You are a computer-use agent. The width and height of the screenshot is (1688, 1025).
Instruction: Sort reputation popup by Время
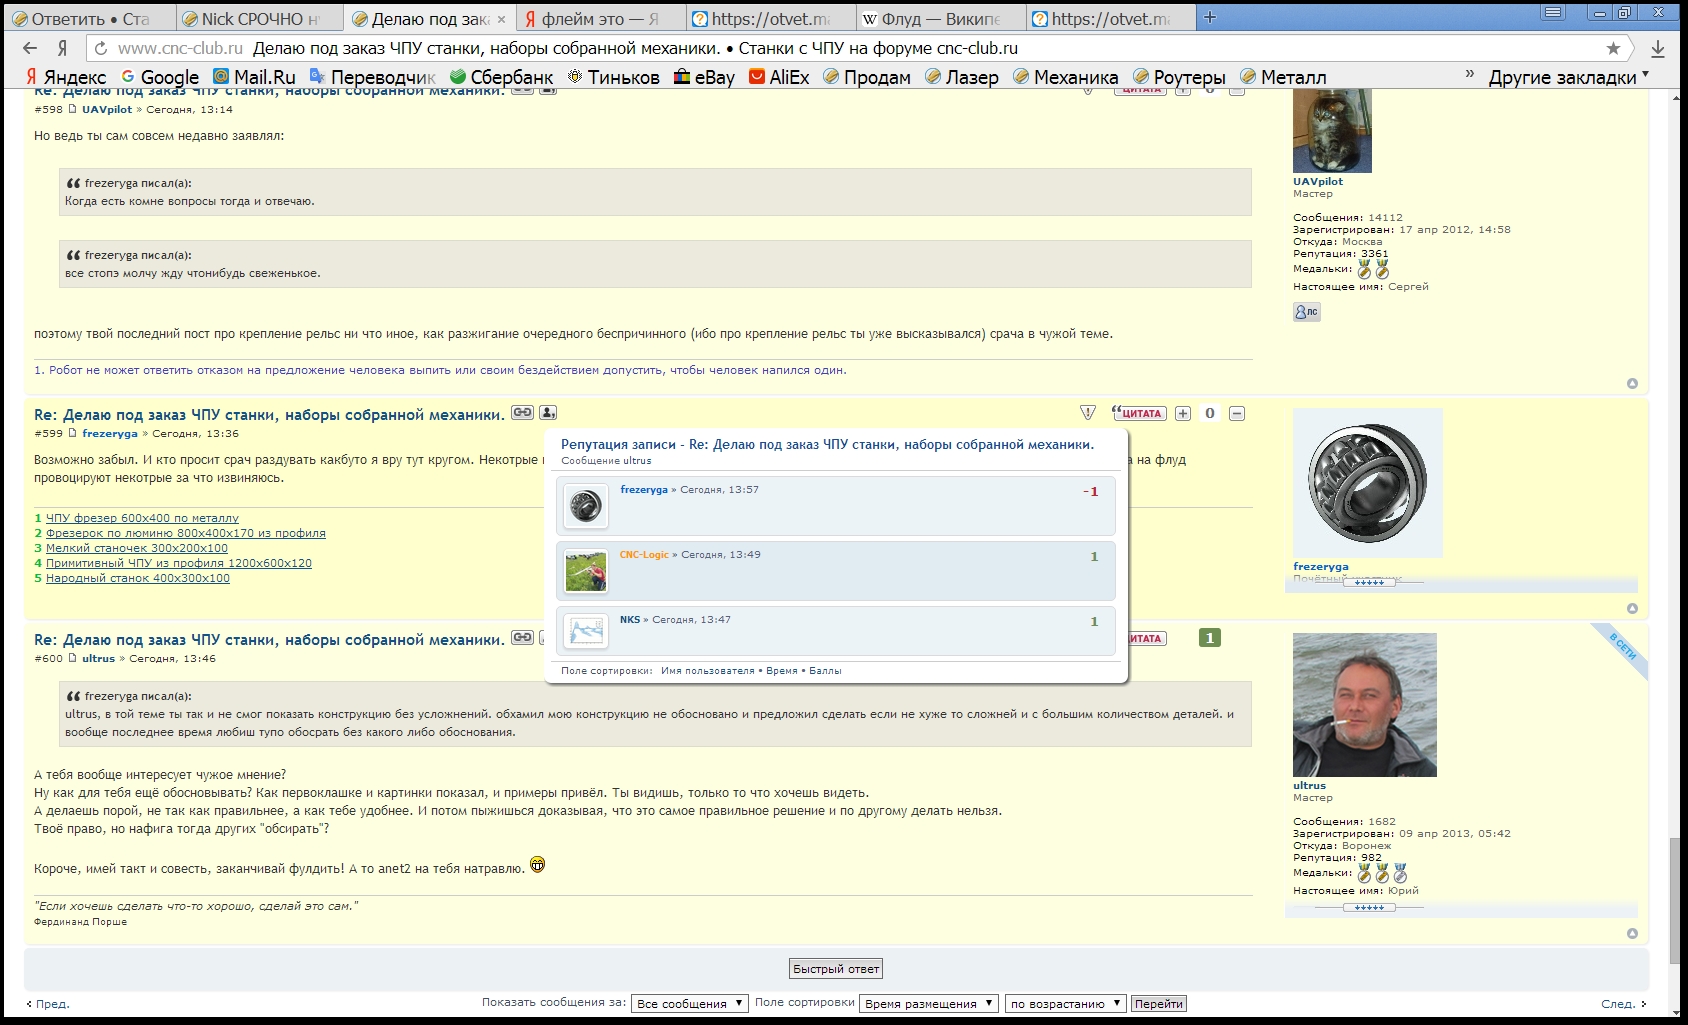click(782, 671)
